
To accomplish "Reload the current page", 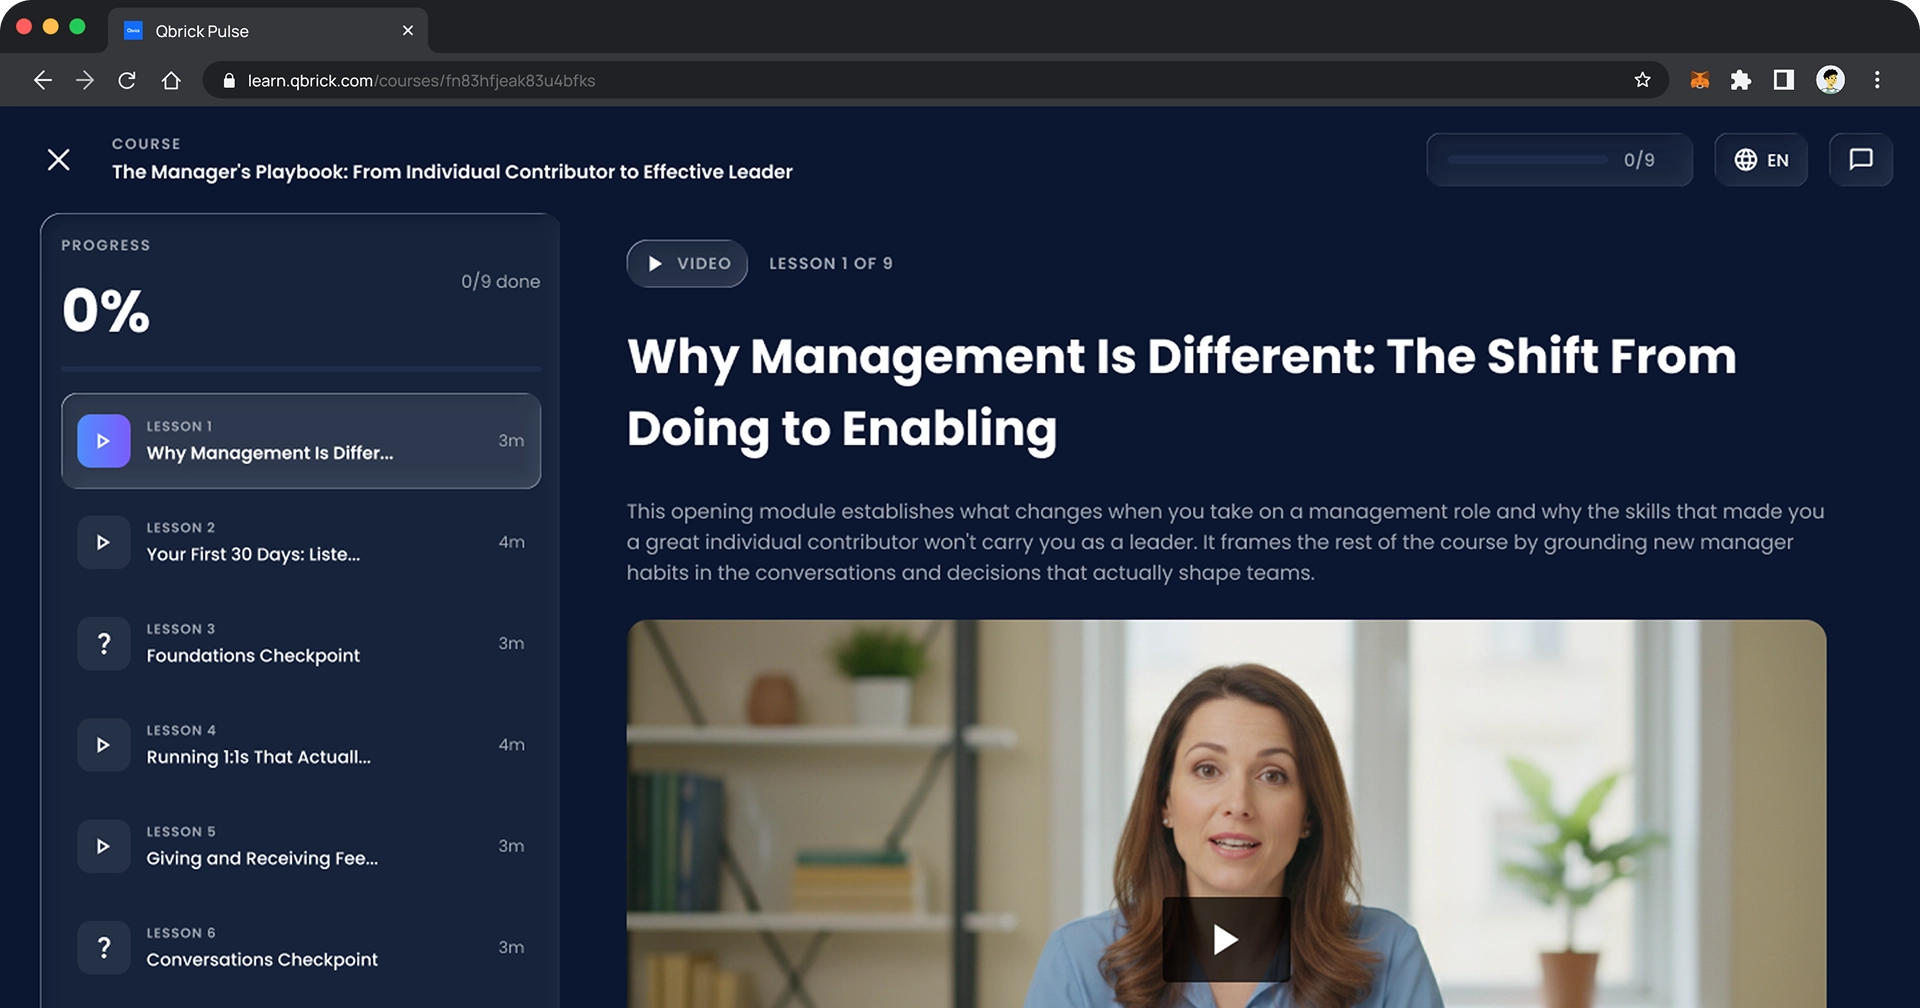I will pyautogui.click(x=127, y=80).
